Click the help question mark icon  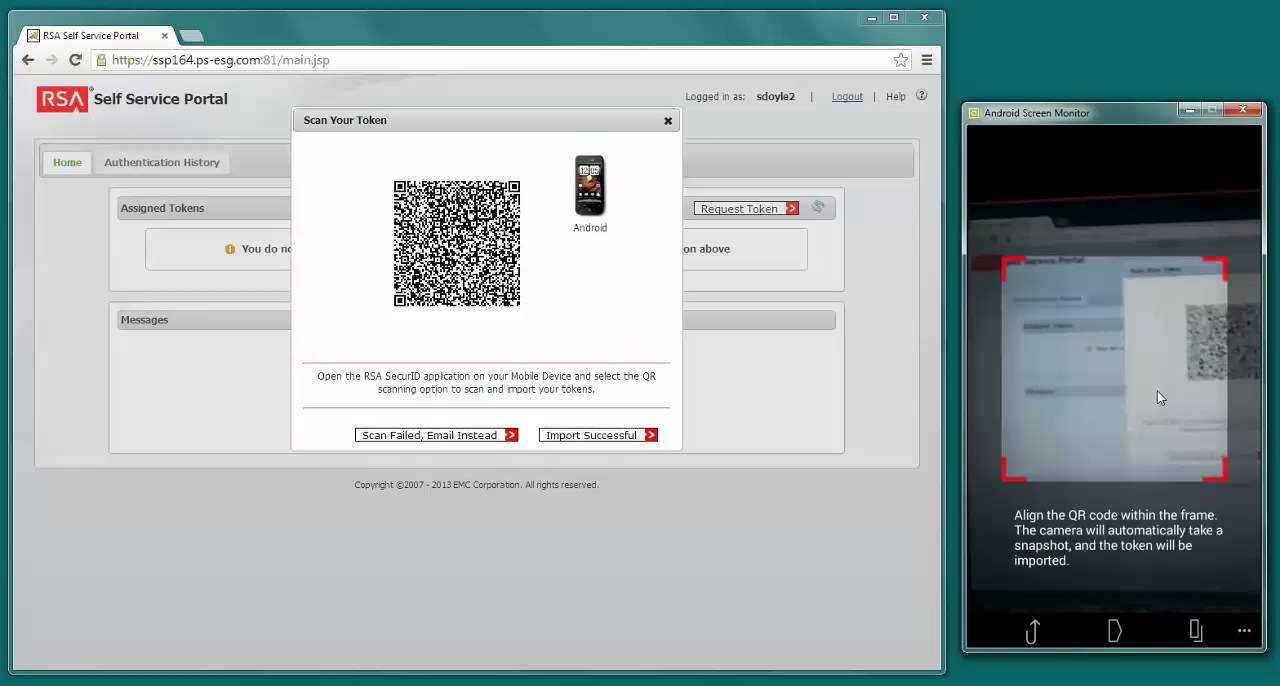pos(922,96)
